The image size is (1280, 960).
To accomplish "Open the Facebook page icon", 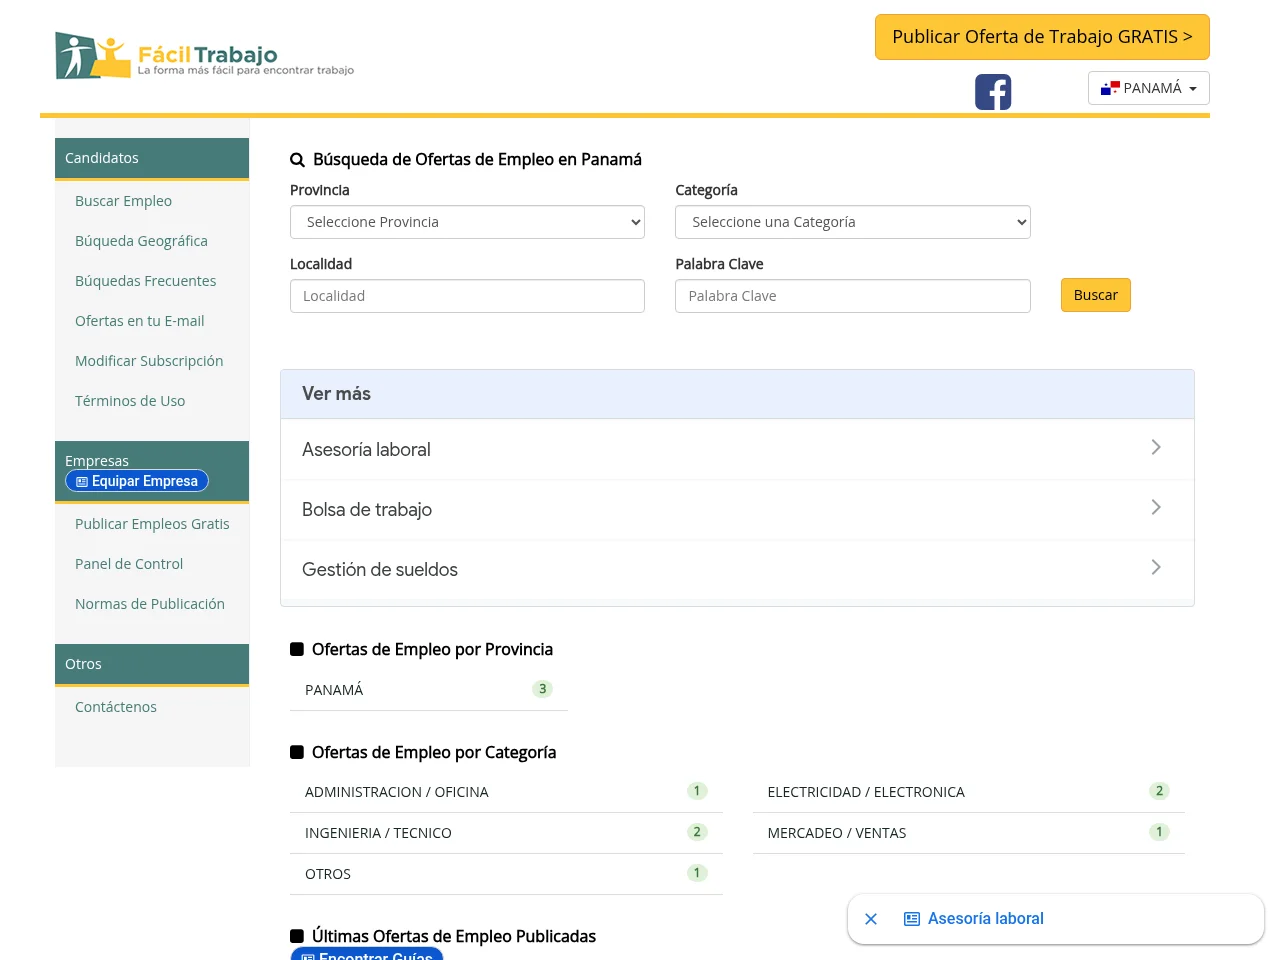I will point(993,92).
